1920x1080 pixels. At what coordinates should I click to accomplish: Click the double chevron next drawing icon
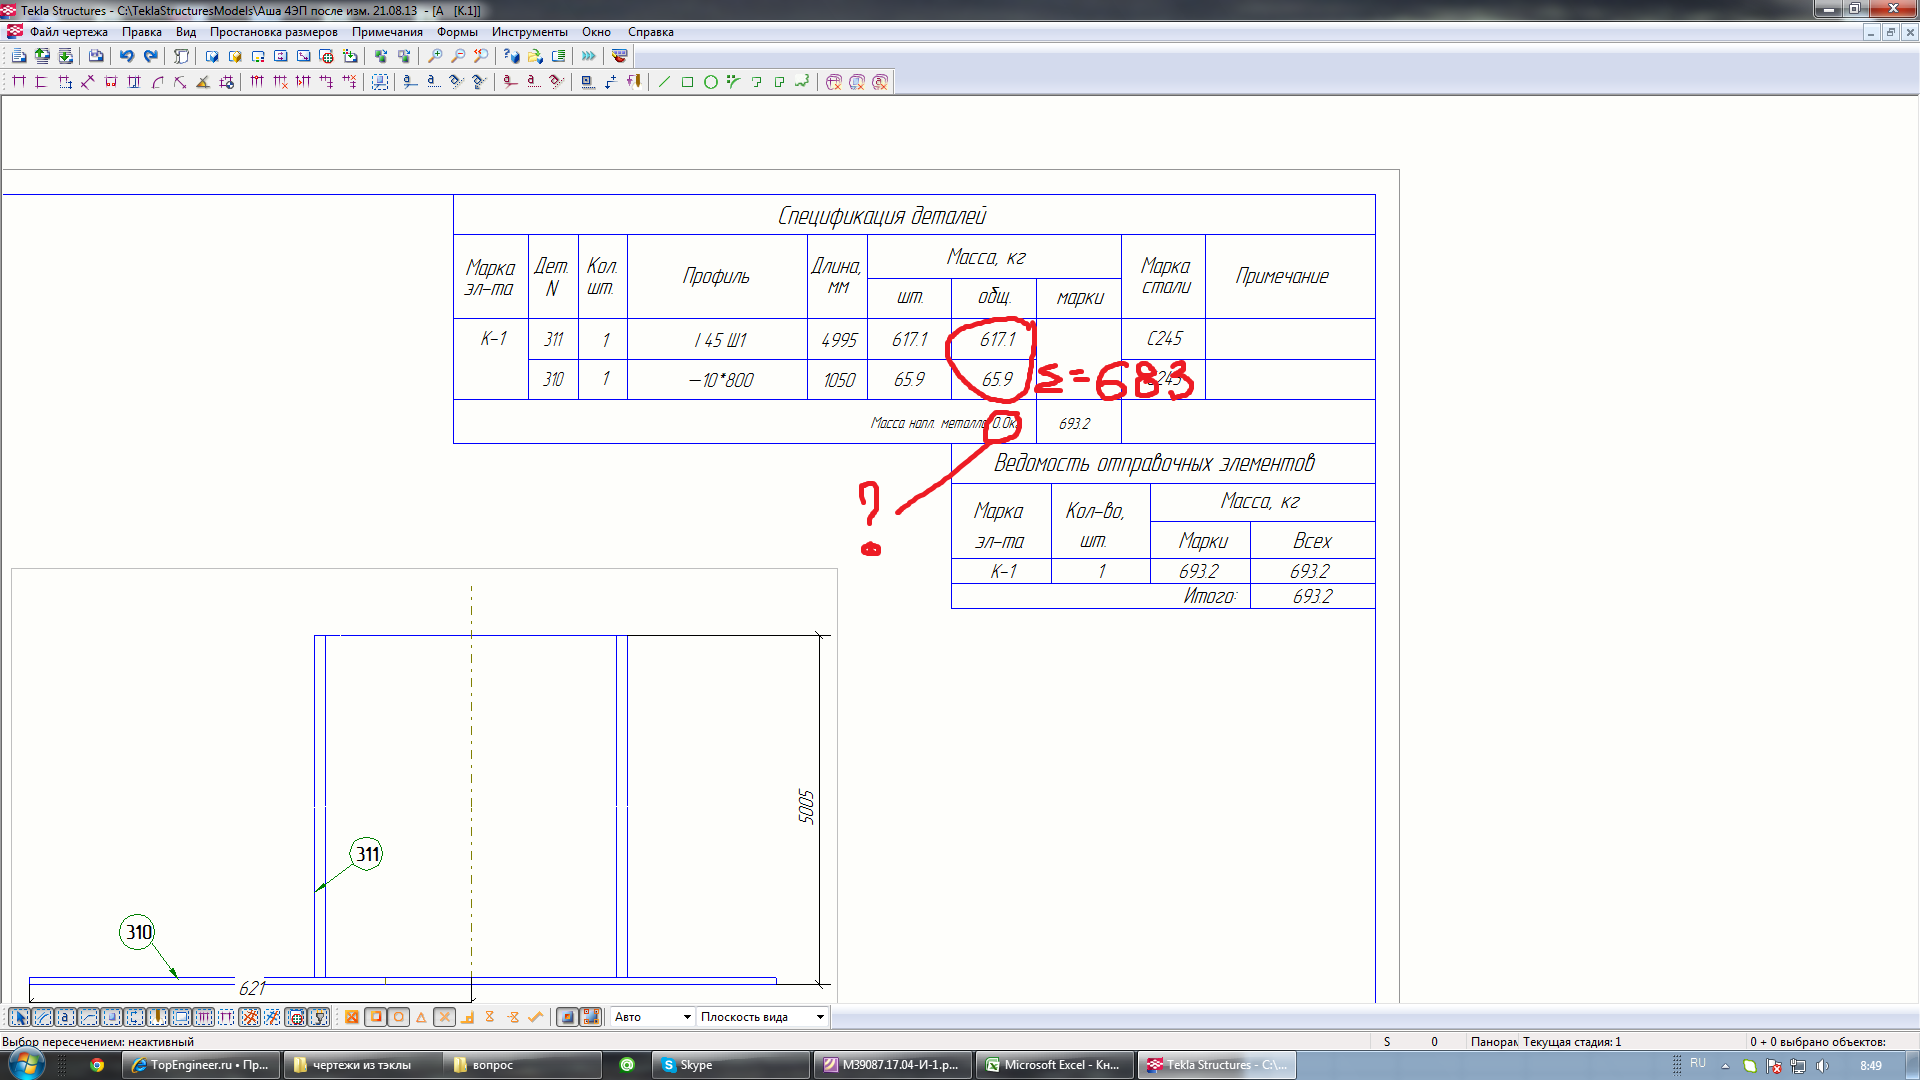click(589, 57)
